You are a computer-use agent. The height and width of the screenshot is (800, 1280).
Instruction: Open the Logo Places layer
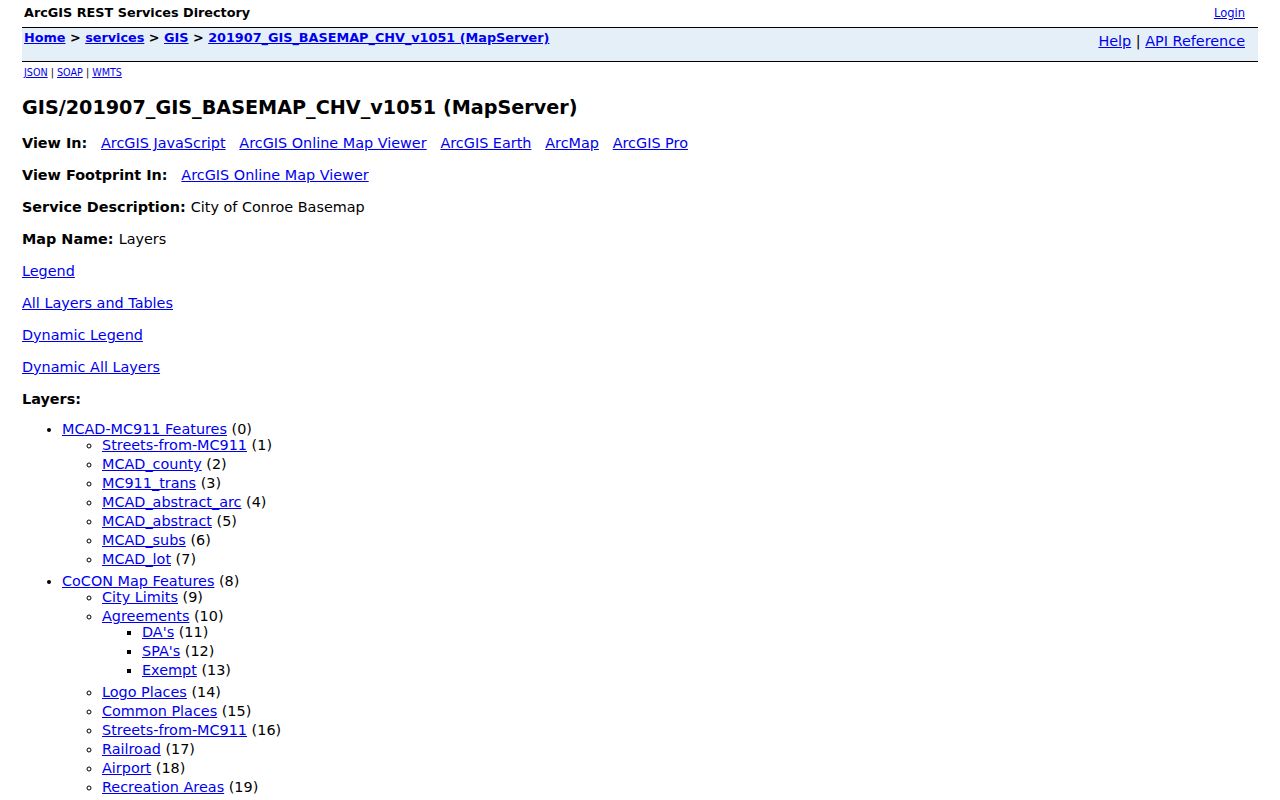pos(144,692)
